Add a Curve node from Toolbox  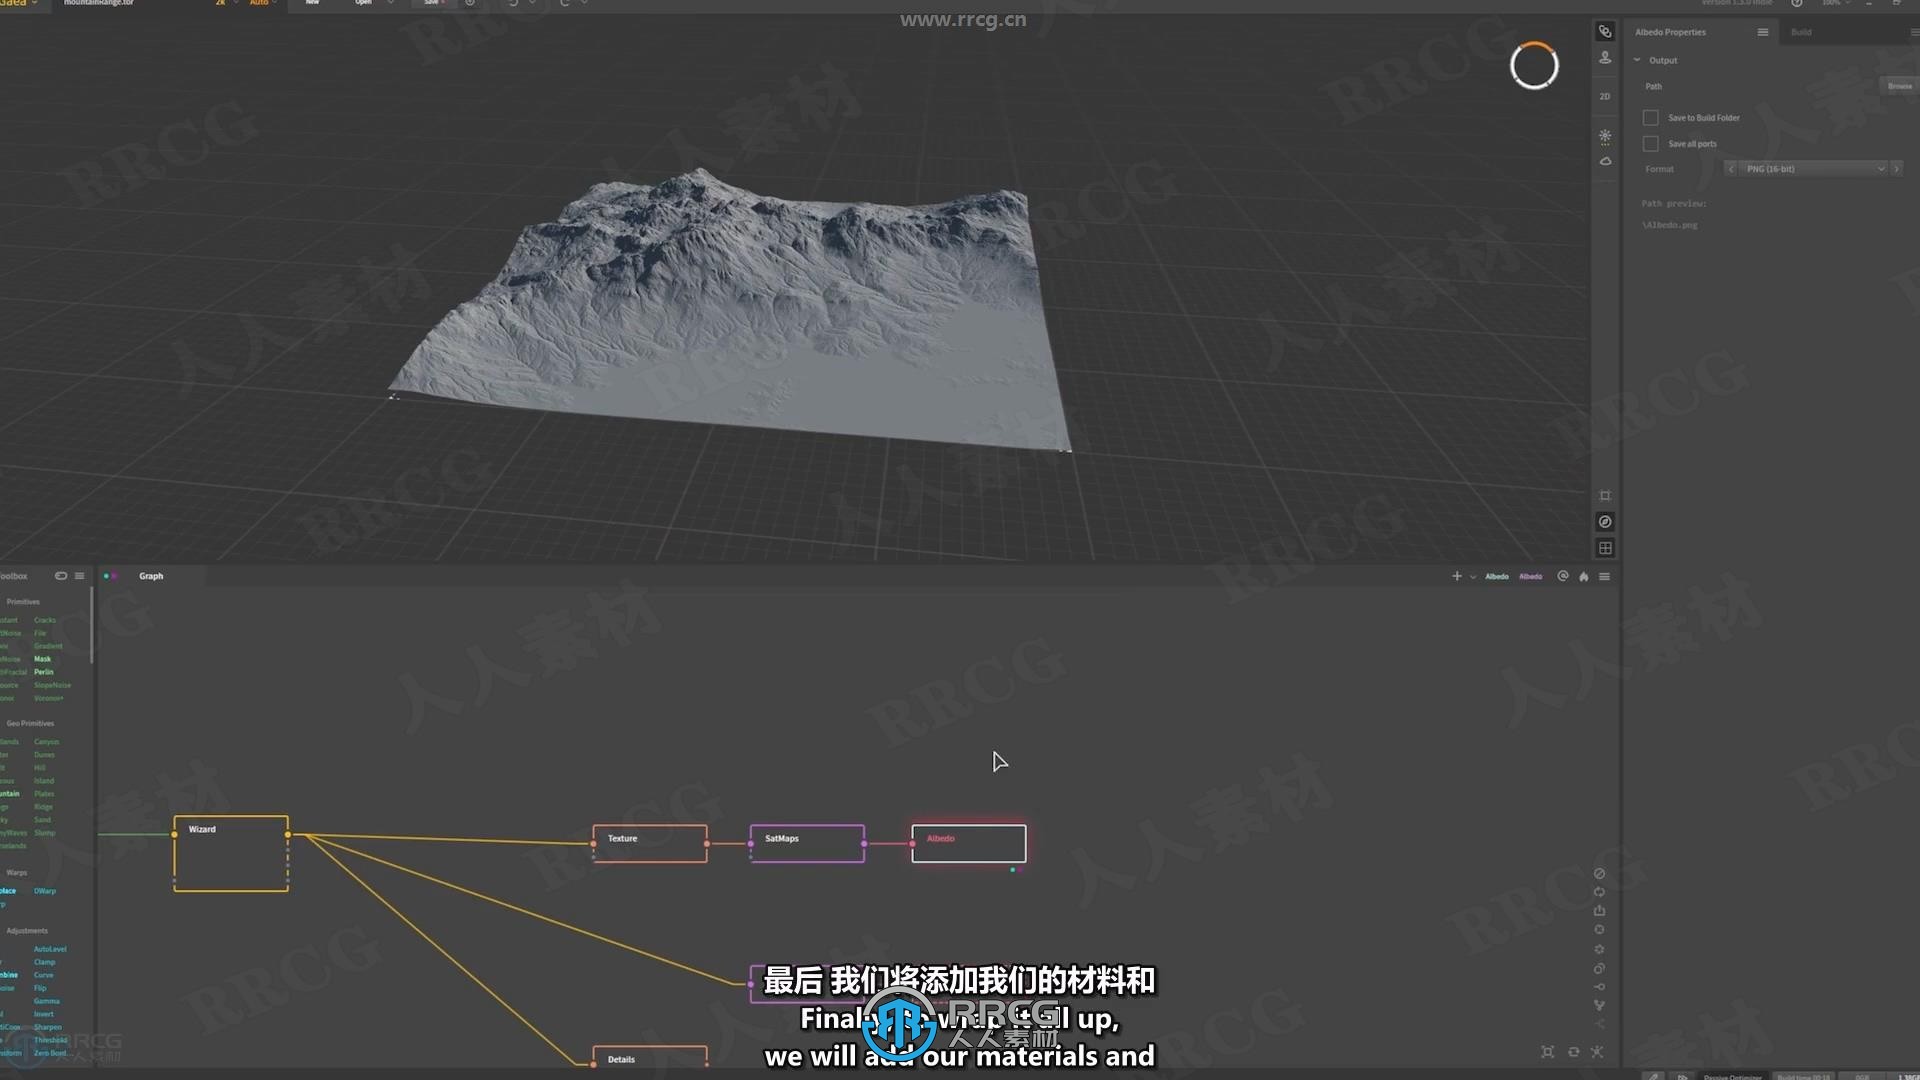(x=43, y=975)
